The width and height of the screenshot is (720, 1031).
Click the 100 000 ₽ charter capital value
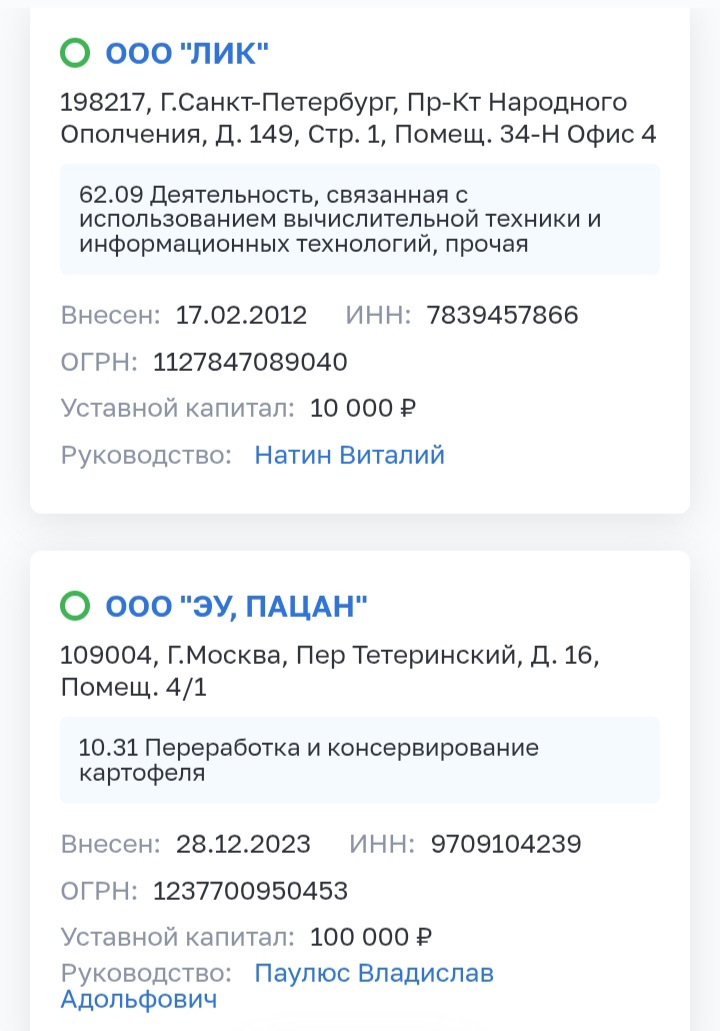click(370, 937)
